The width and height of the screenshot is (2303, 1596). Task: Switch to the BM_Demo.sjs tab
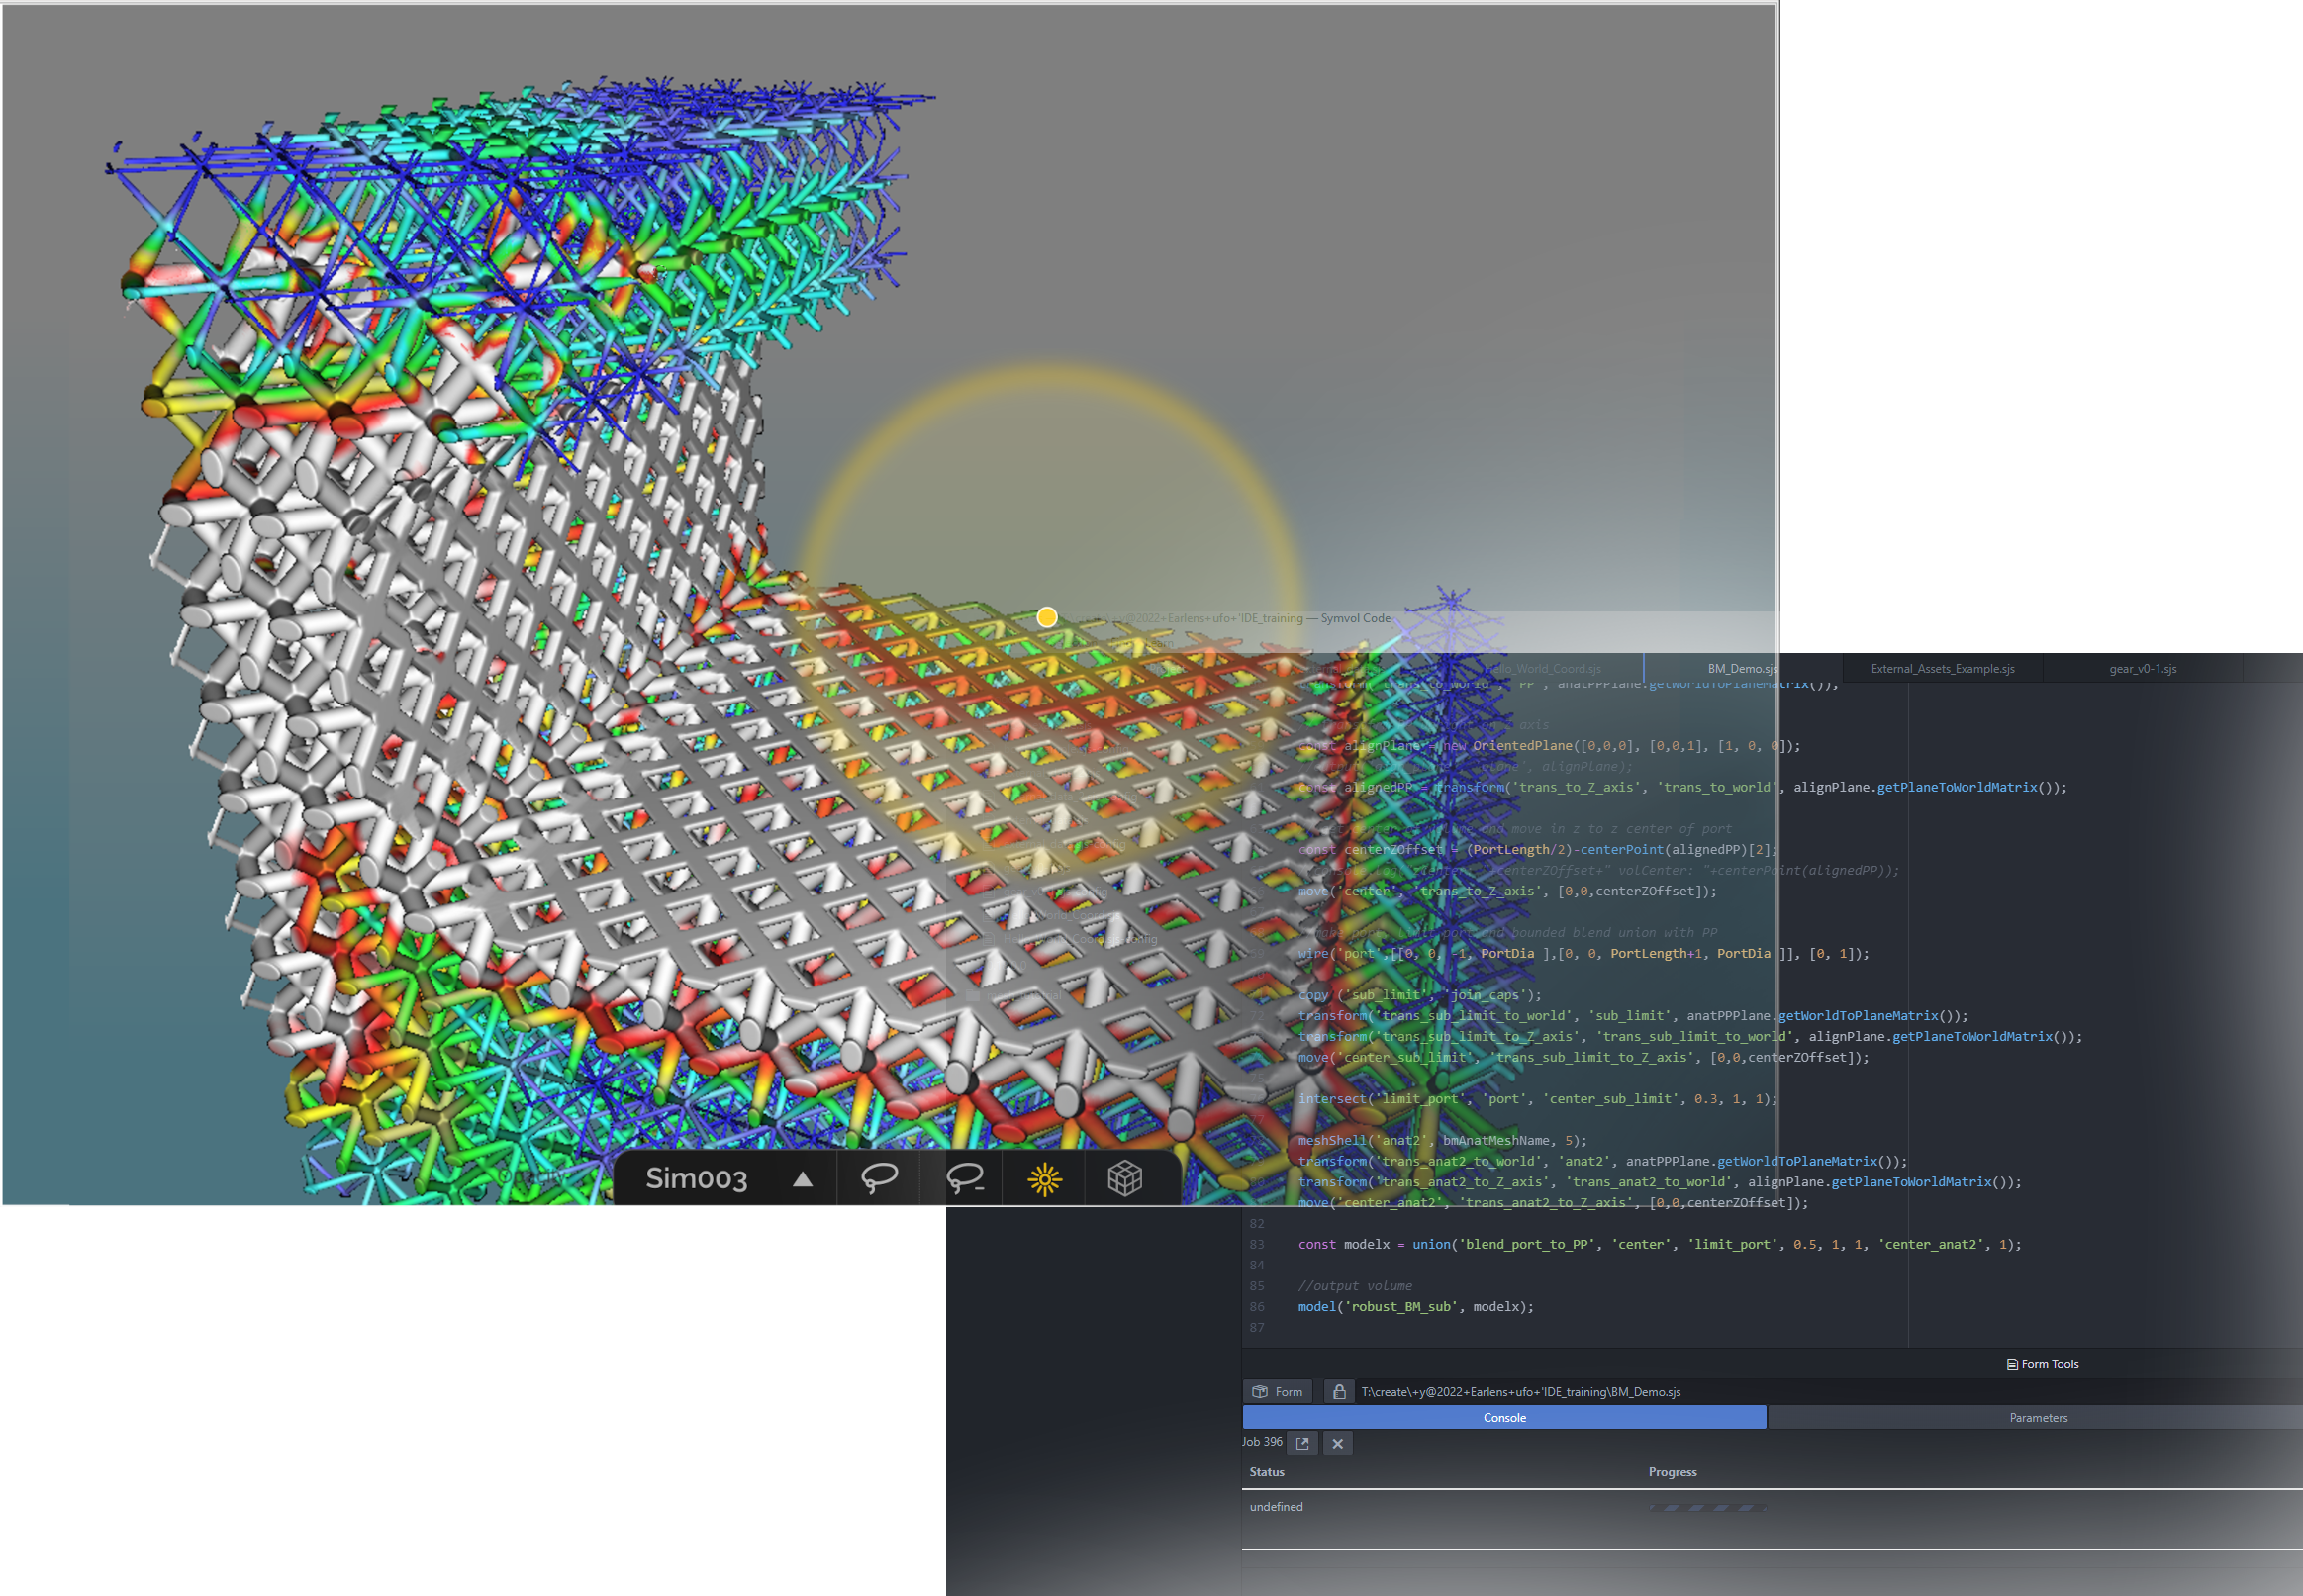1742,668
